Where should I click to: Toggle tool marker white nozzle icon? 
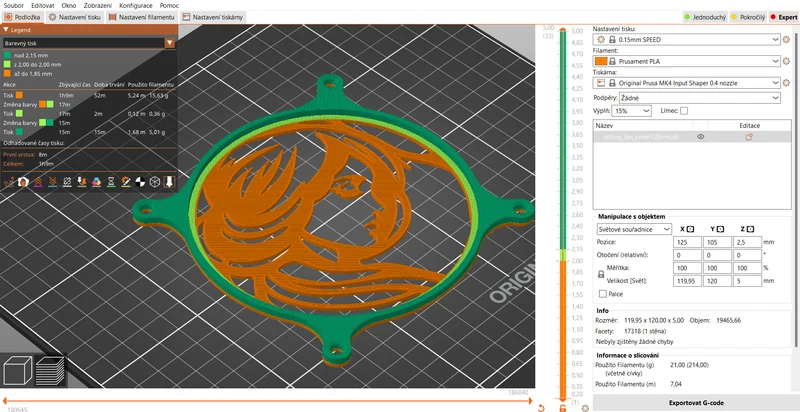tap(170, 182)
